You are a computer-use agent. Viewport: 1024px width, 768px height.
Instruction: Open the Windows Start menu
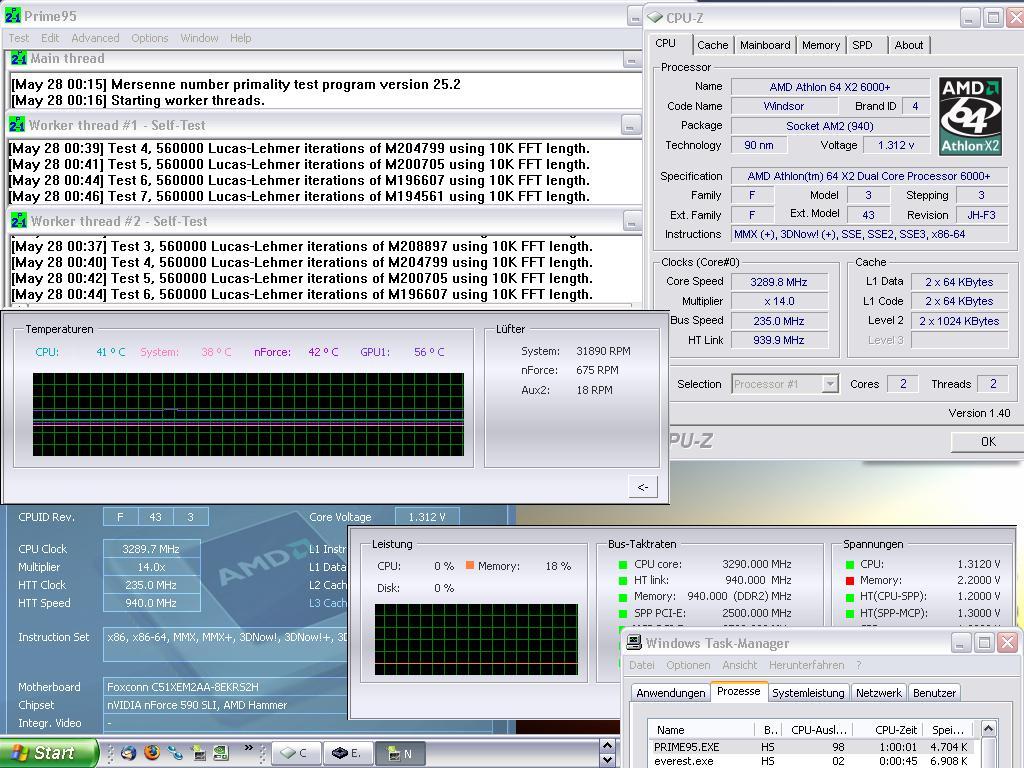(x=49, y=753)
